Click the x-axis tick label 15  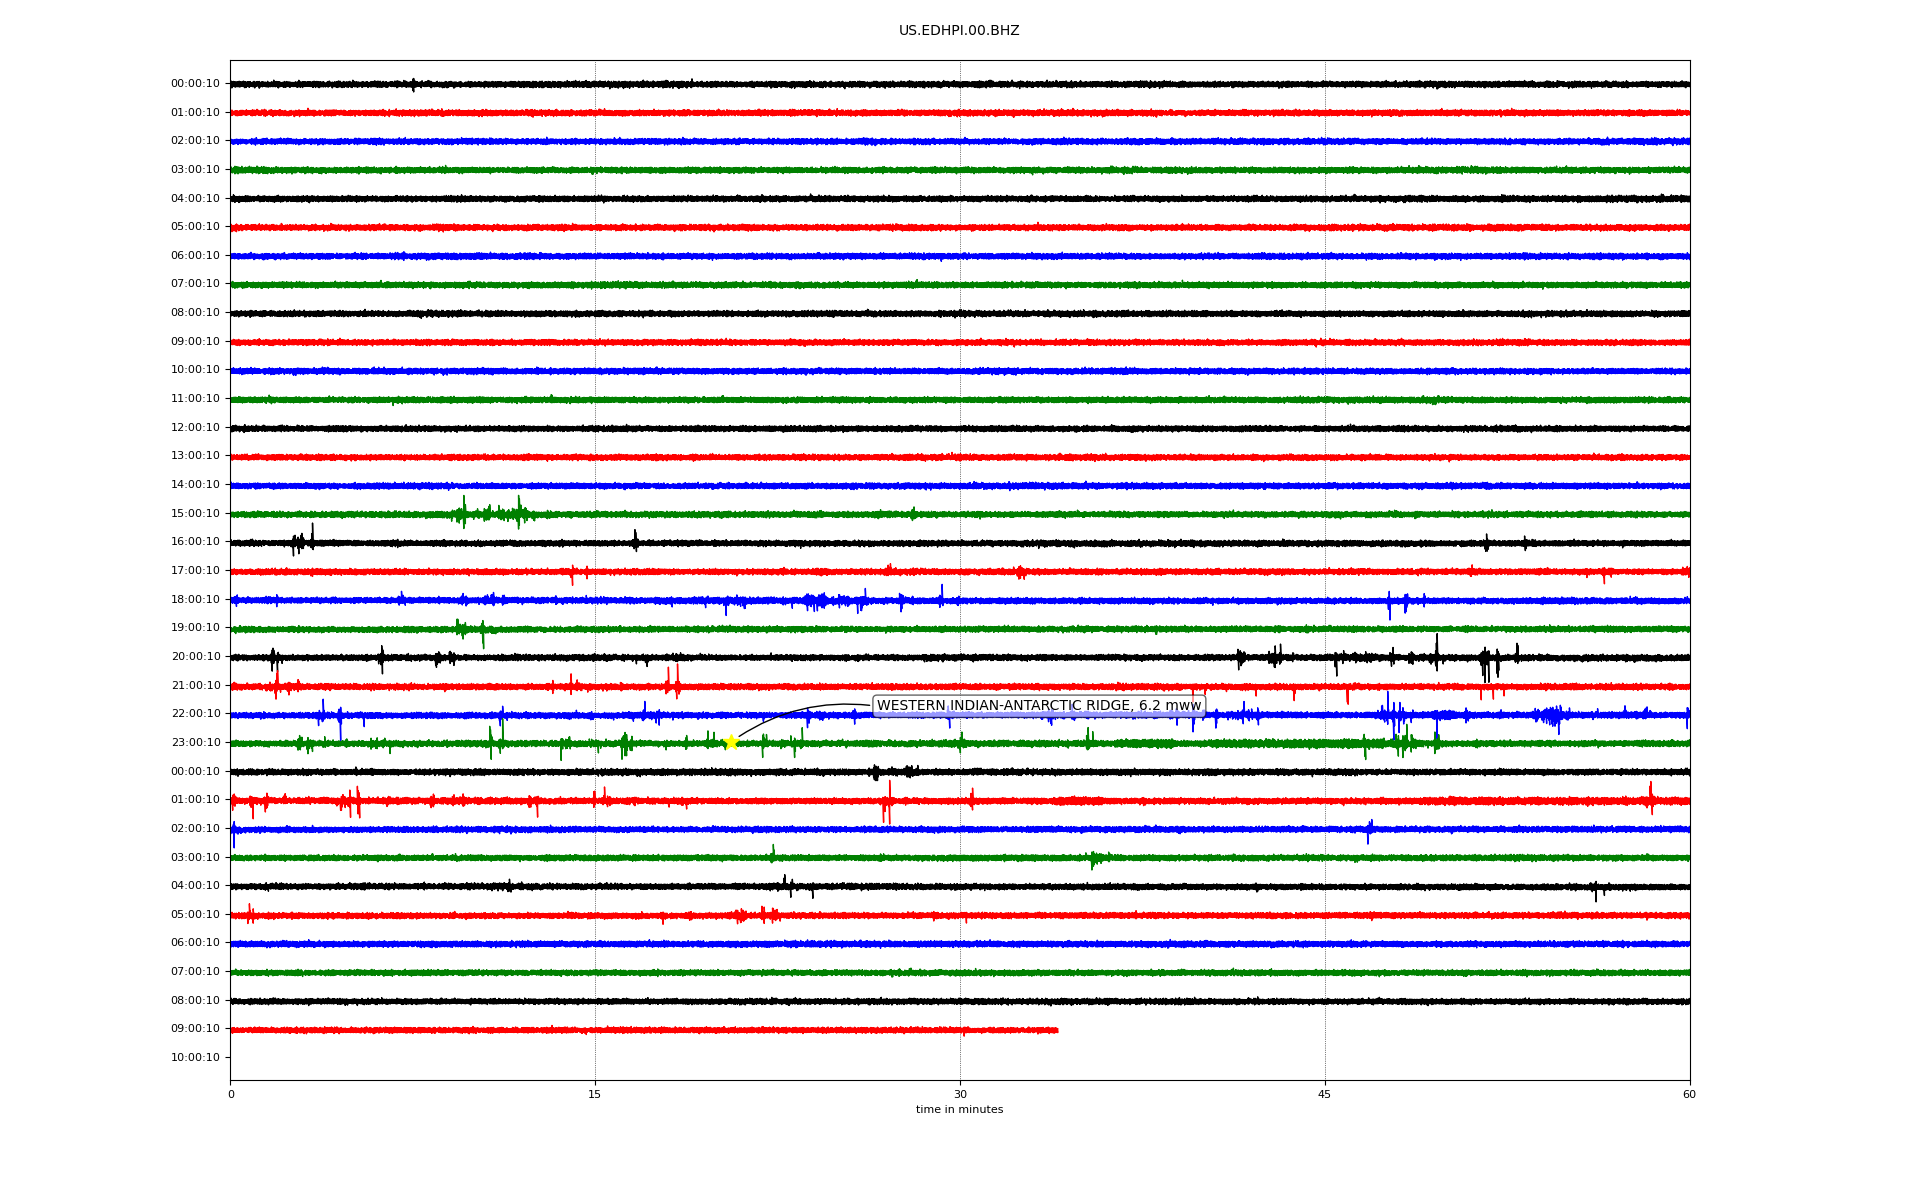(x=595, y=1095)
